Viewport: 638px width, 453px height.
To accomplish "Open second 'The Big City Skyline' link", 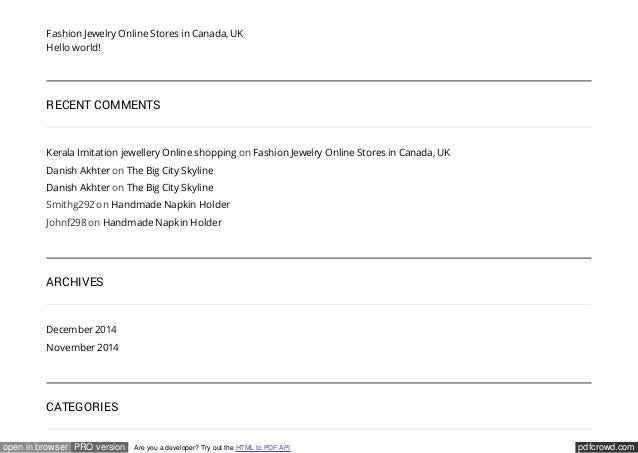I will [170, 188].
